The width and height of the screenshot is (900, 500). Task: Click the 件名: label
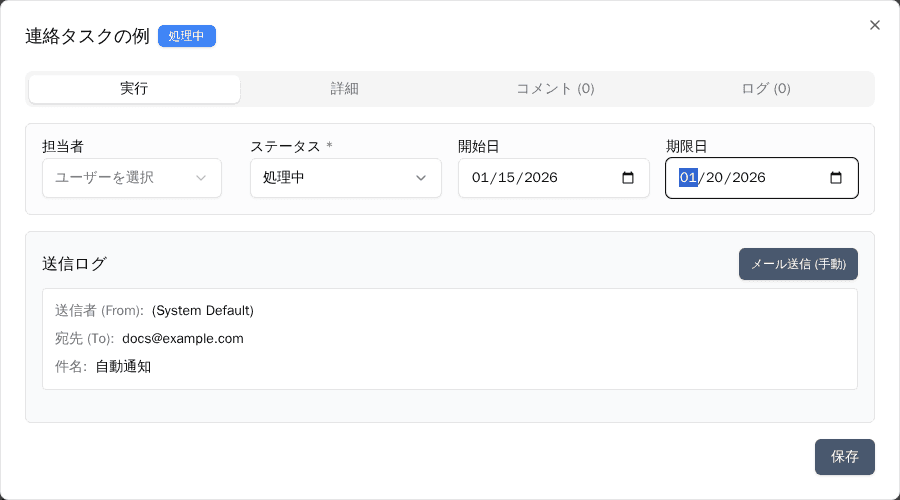pyautogui.click(x=71, y=367)
